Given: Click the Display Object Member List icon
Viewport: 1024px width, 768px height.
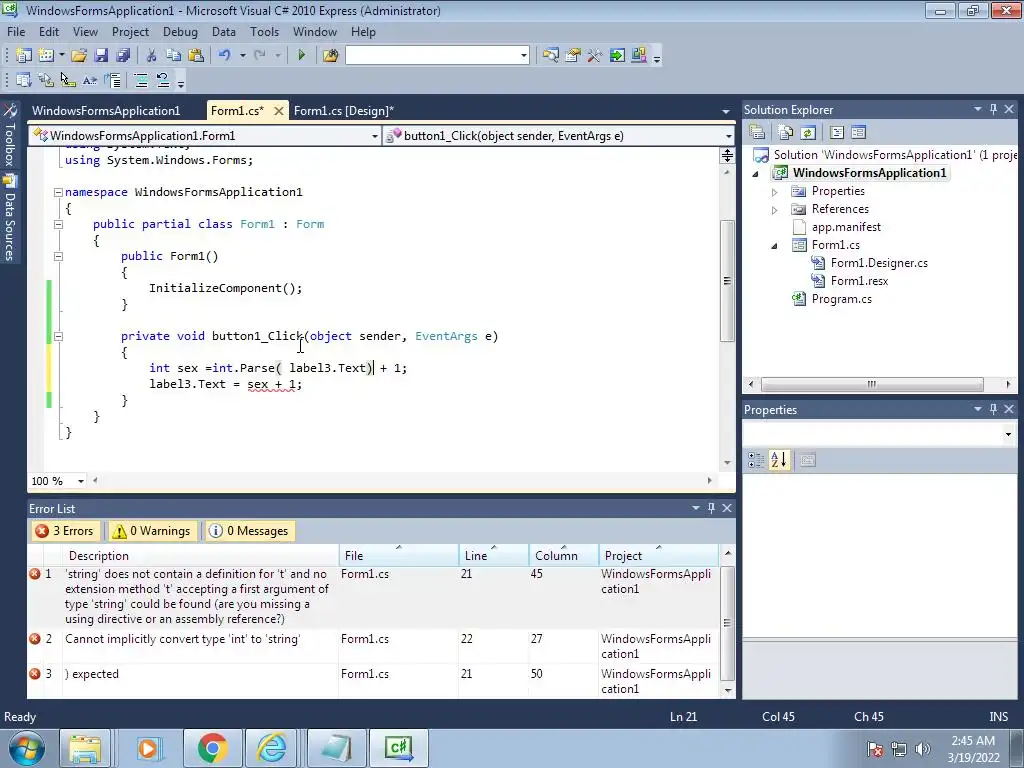Looking at the screenshot, I should pos(24,80).
